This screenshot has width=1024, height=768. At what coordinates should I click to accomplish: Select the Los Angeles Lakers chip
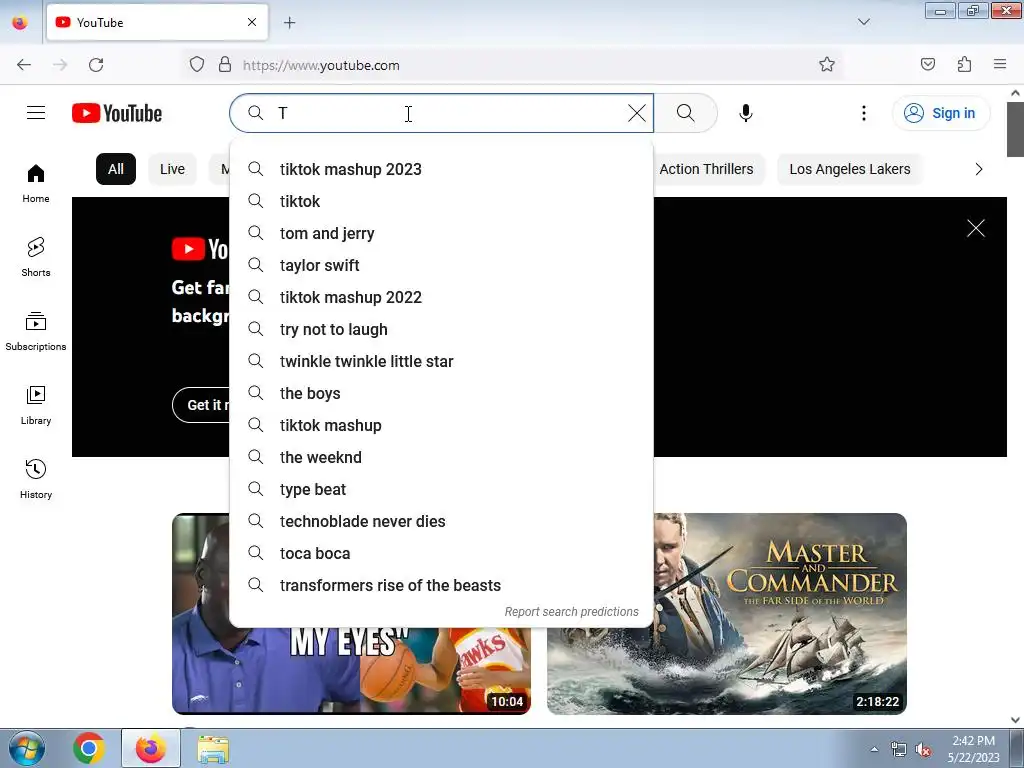point(850,169)
